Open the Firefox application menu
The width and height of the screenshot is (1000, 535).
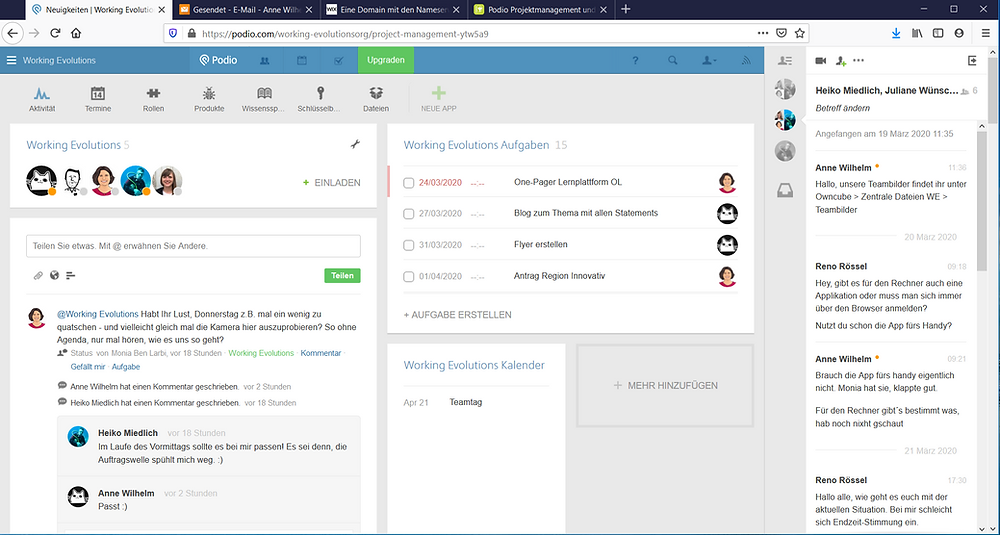[x=986, y=33]
